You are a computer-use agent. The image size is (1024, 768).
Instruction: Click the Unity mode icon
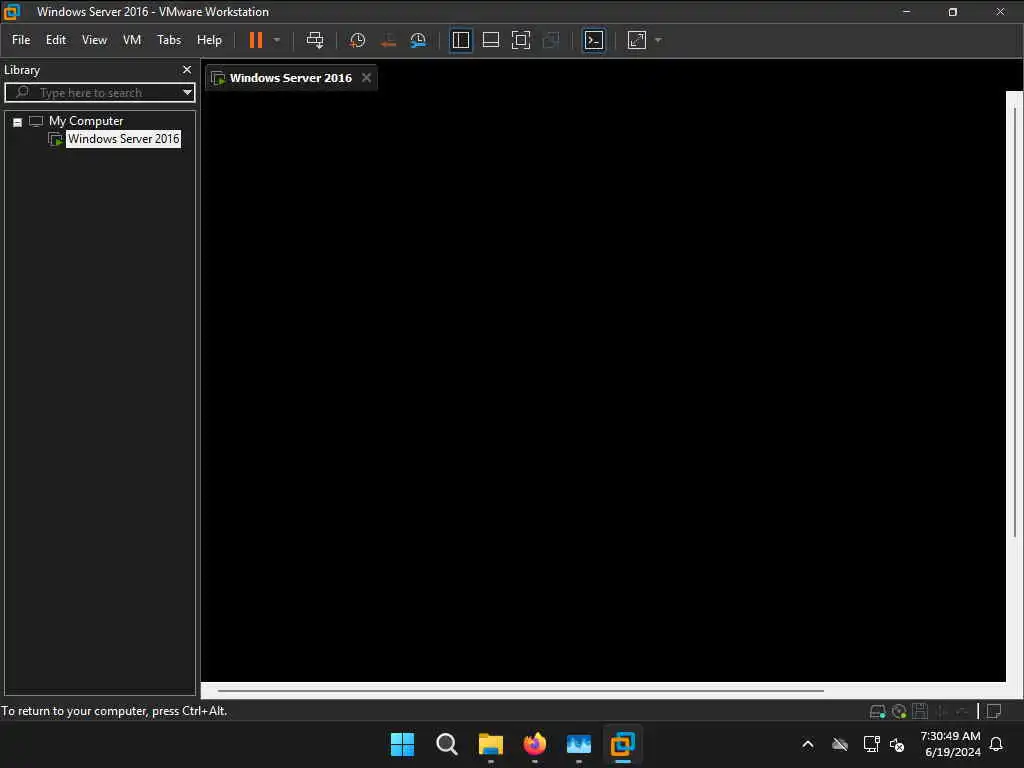pyautogui.click(x=551, y=40)
